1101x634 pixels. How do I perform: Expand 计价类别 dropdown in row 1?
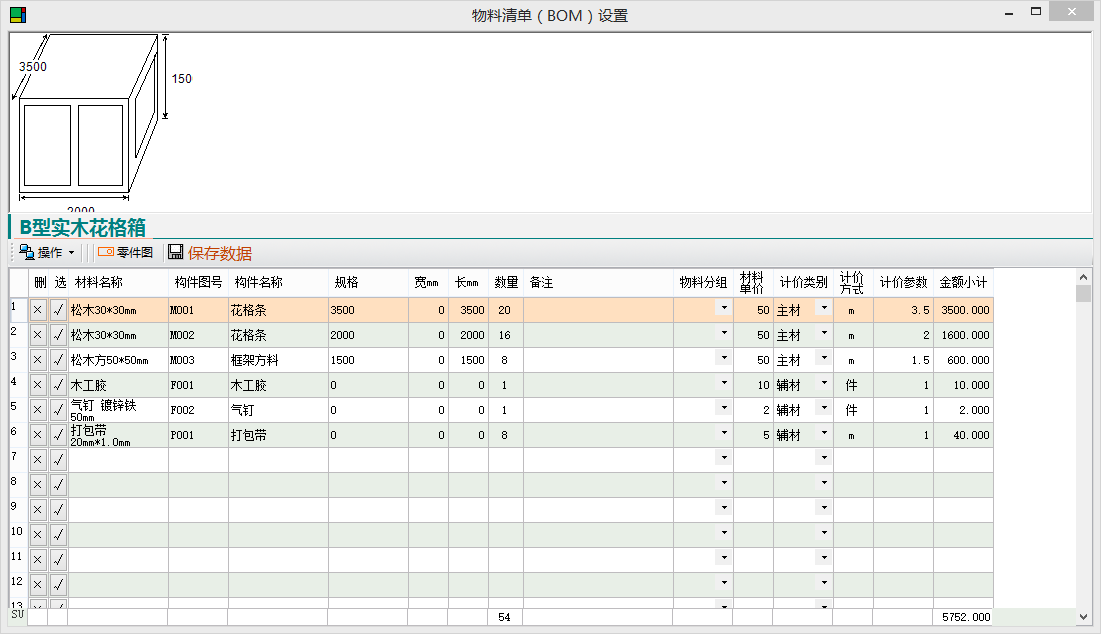click(824, 309)
